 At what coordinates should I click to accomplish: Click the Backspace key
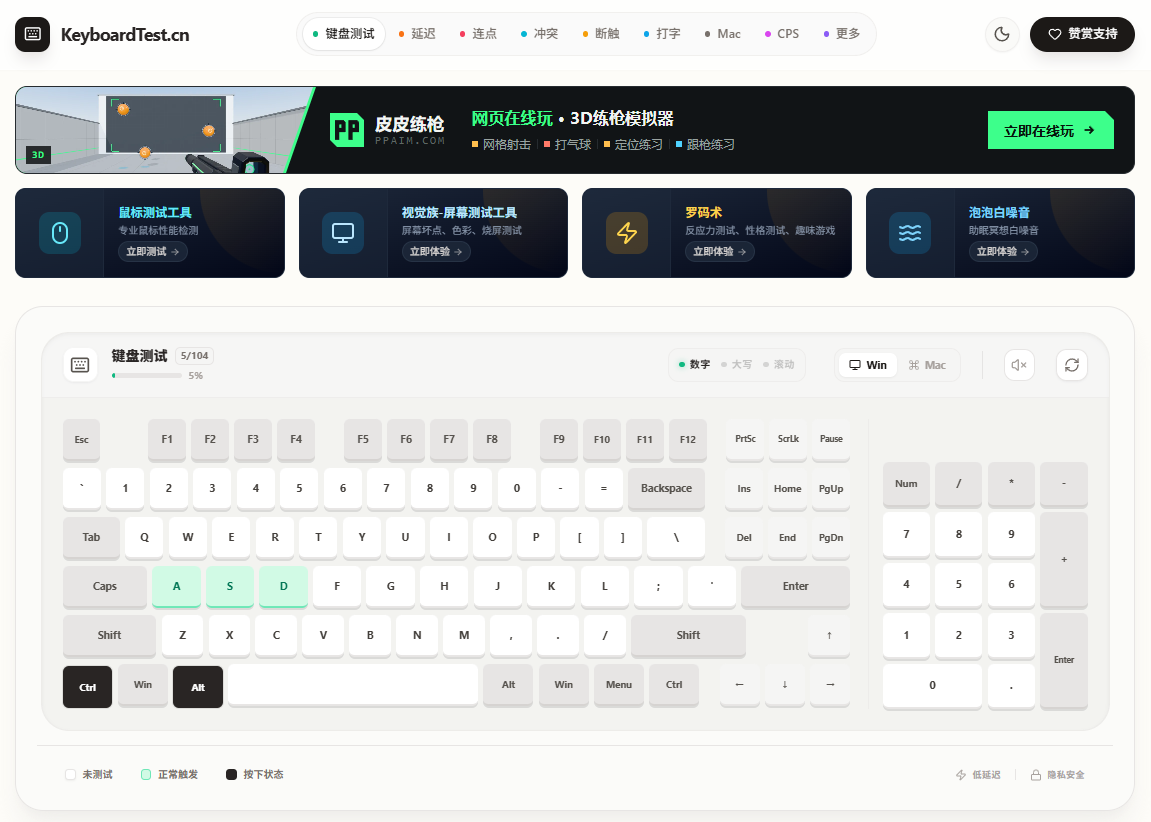click(x=667, y=488)
